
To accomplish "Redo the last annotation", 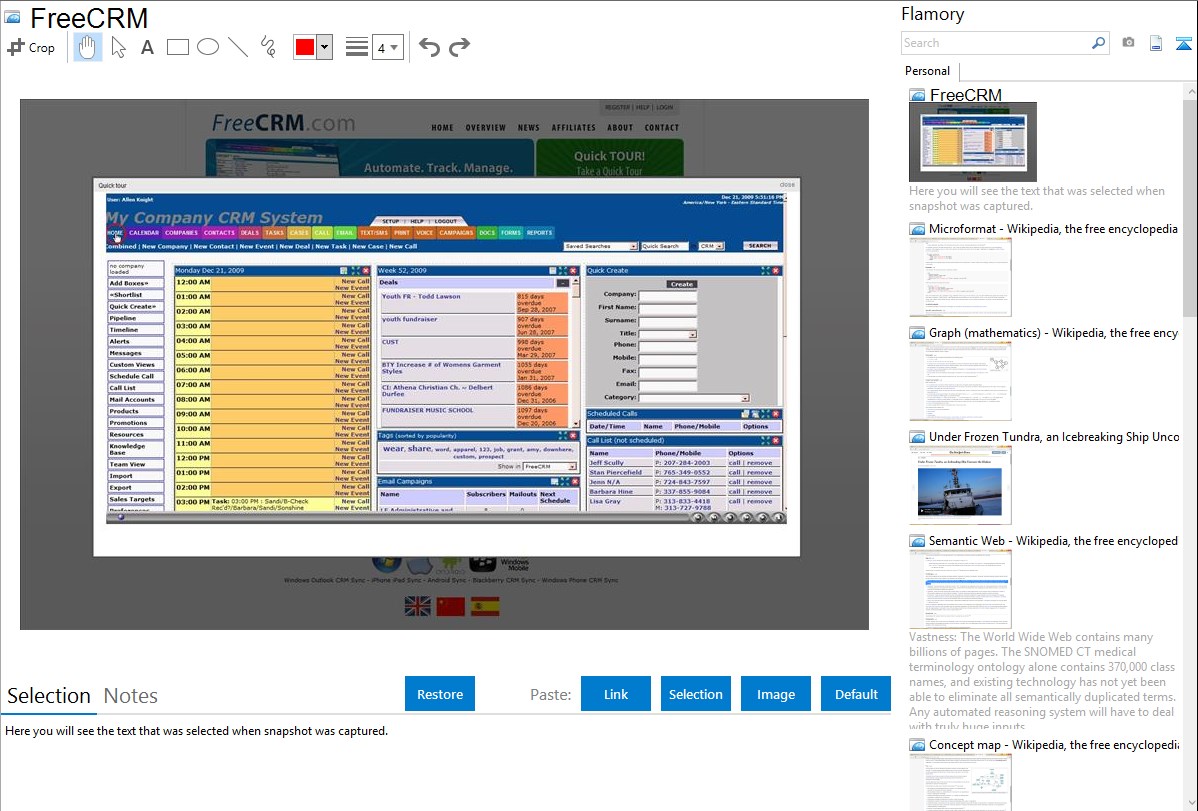I will [459, 47].
